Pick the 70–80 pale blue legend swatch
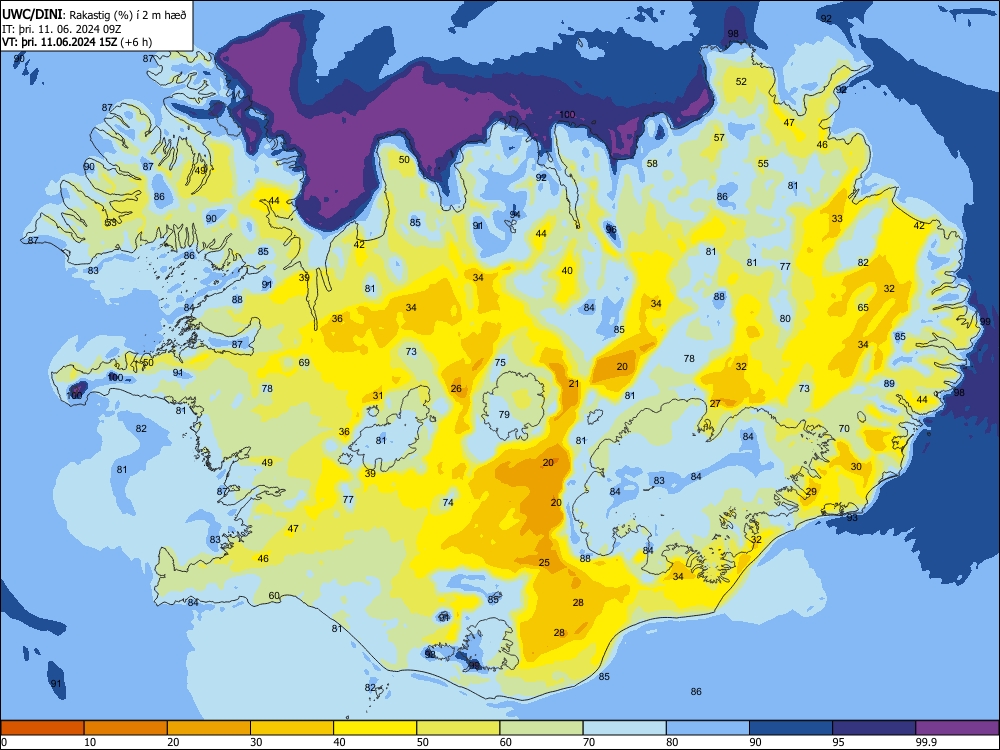1000x750 pixels. pos(624,728)
